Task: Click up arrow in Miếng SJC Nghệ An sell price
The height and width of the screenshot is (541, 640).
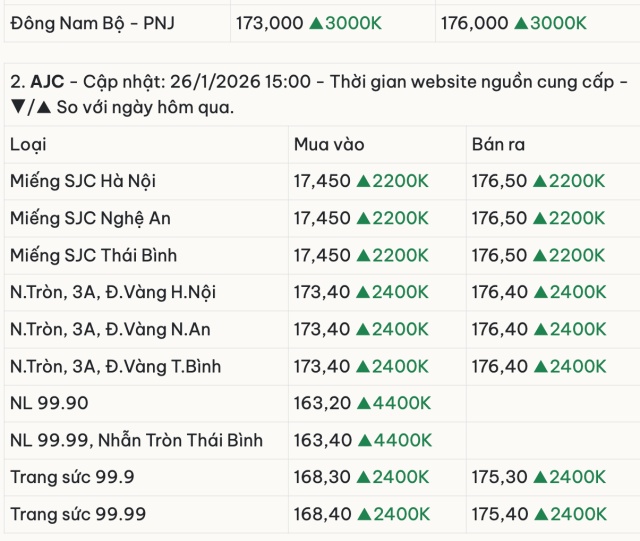Action: [542, 218]
